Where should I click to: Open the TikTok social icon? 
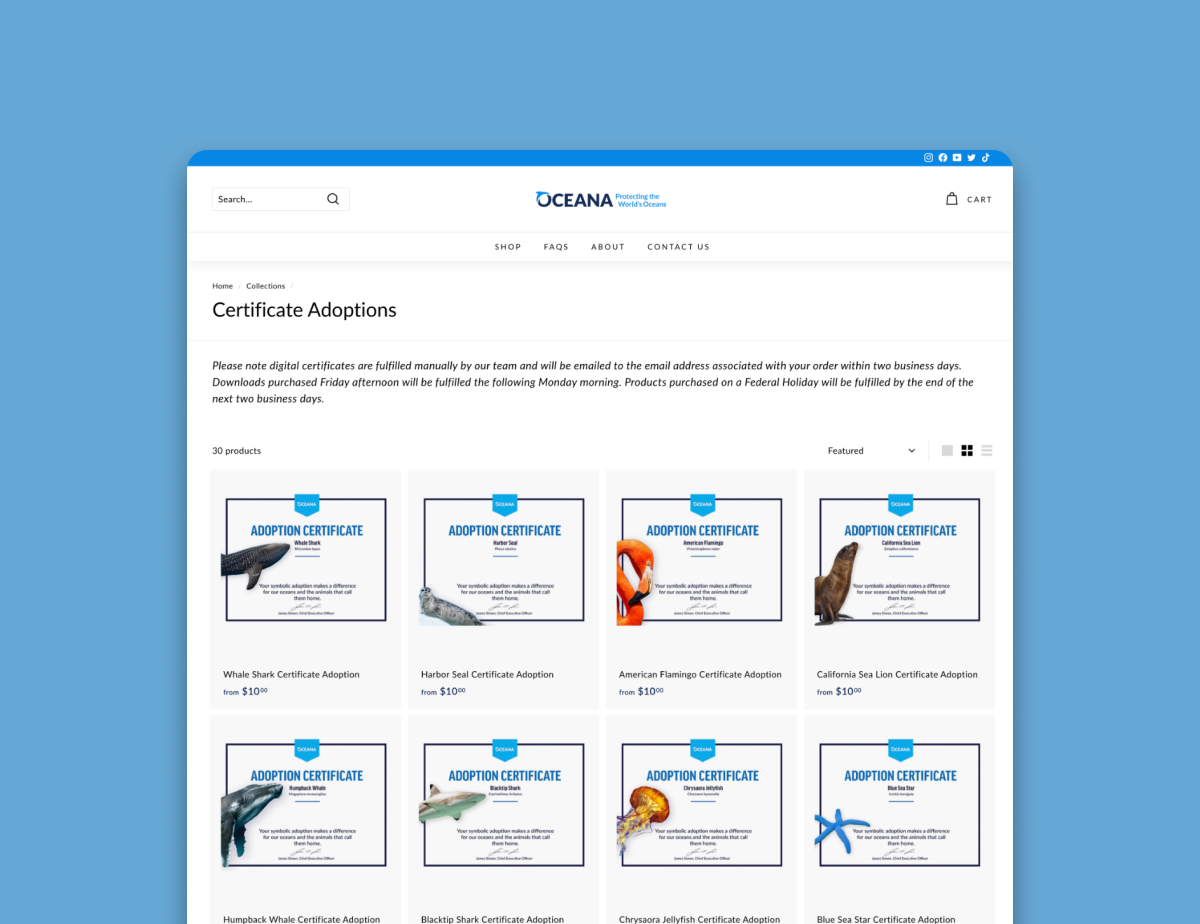click(985, 158)
